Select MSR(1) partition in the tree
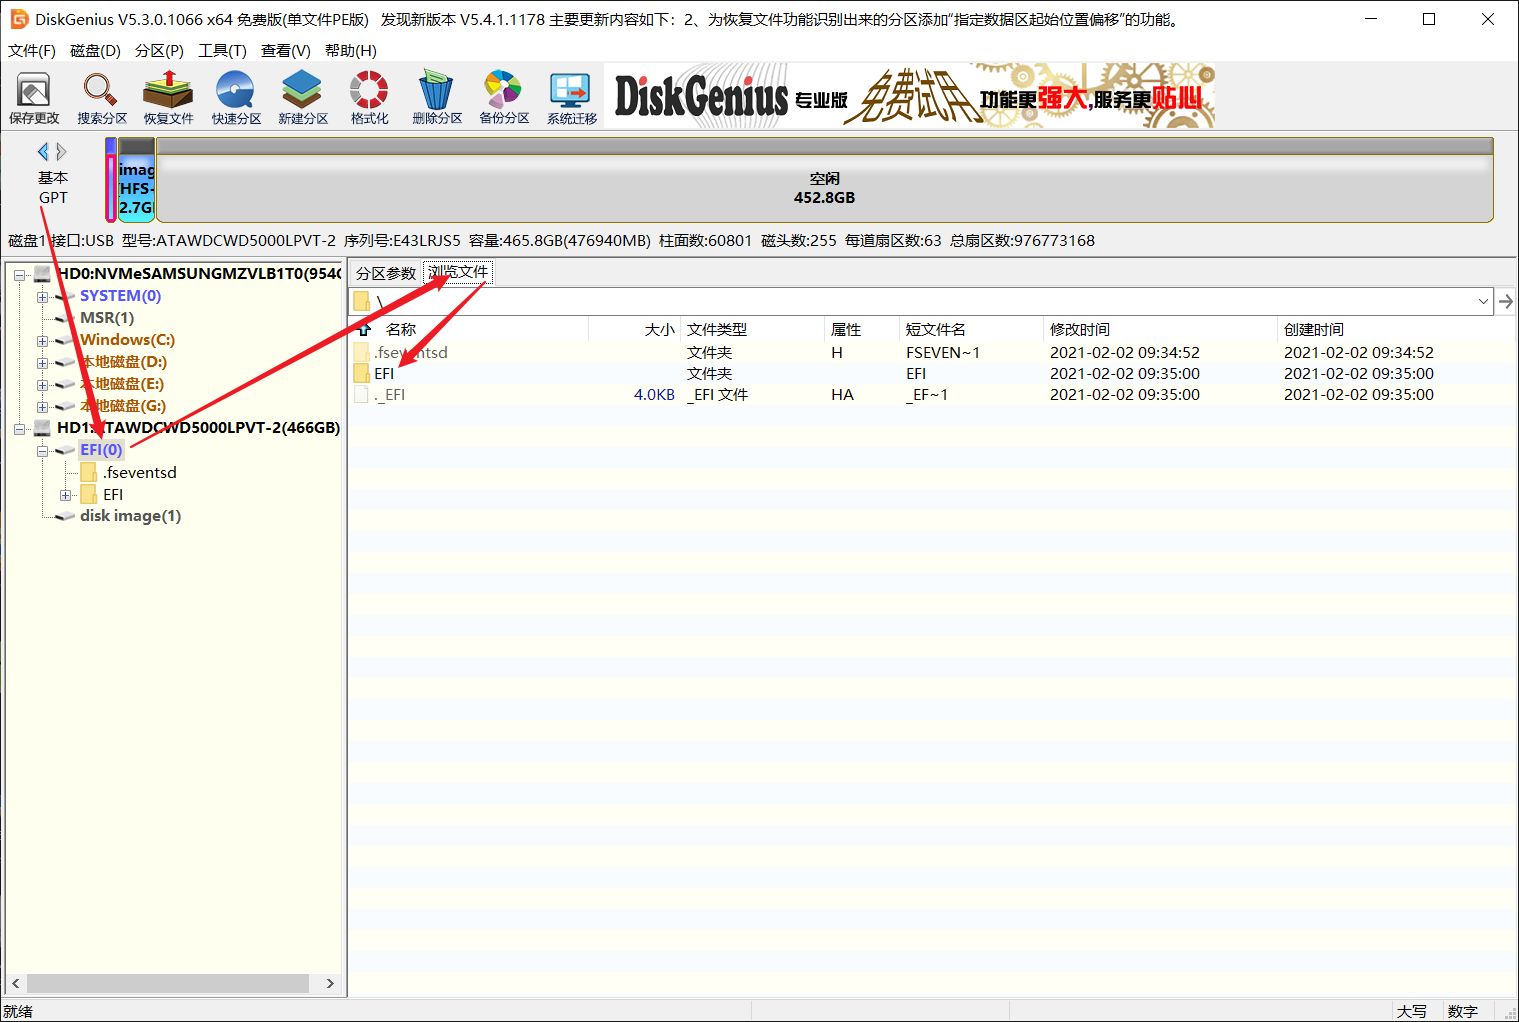This screenshot has height=1022, width=1519. click(x=107, y=317)
